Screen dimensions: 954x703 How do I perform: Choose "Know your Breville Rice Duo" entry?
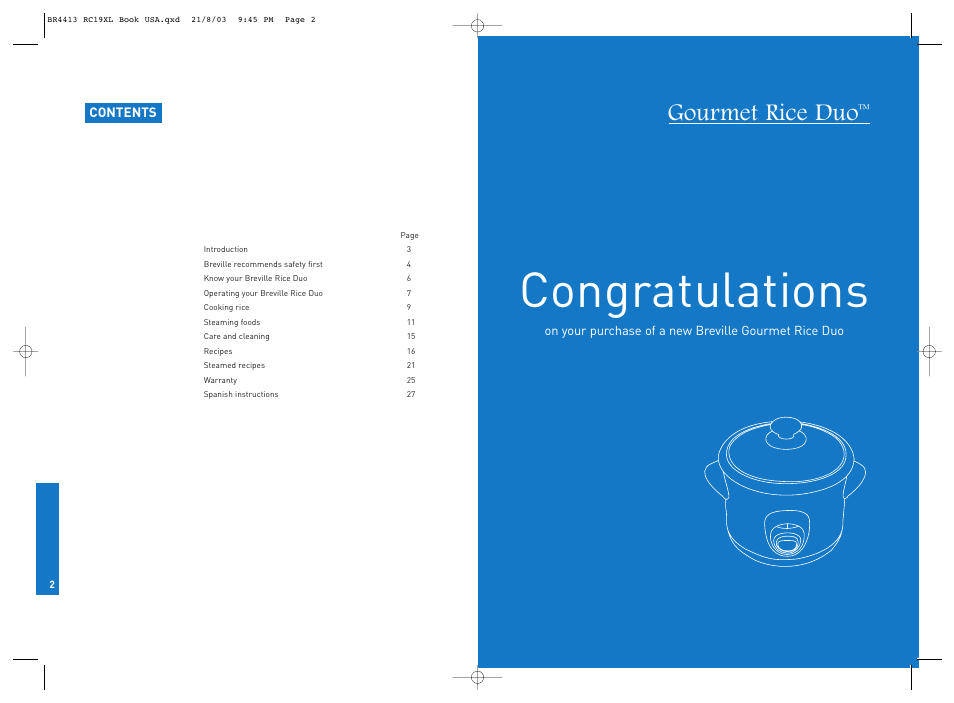click(x=255, y=279)
